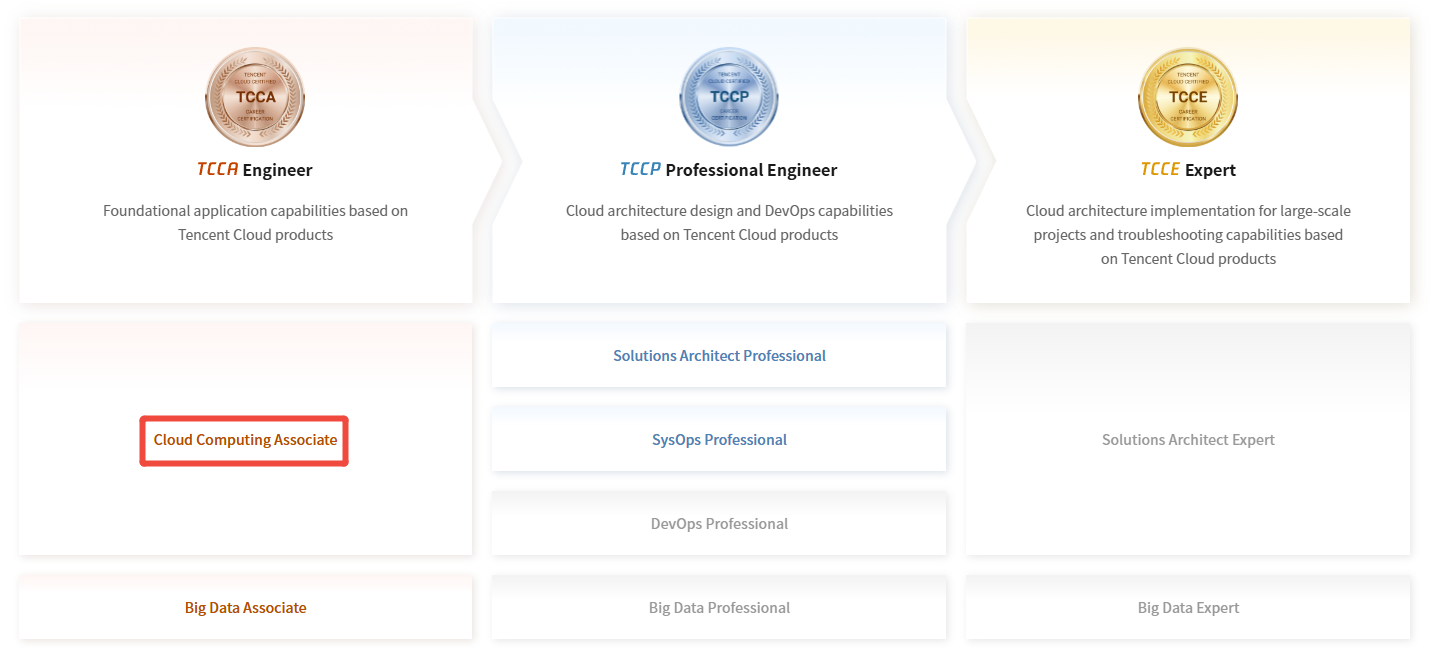Click the Big Data Expert entry
The image size is (1433, 660).
point(1188,608)
